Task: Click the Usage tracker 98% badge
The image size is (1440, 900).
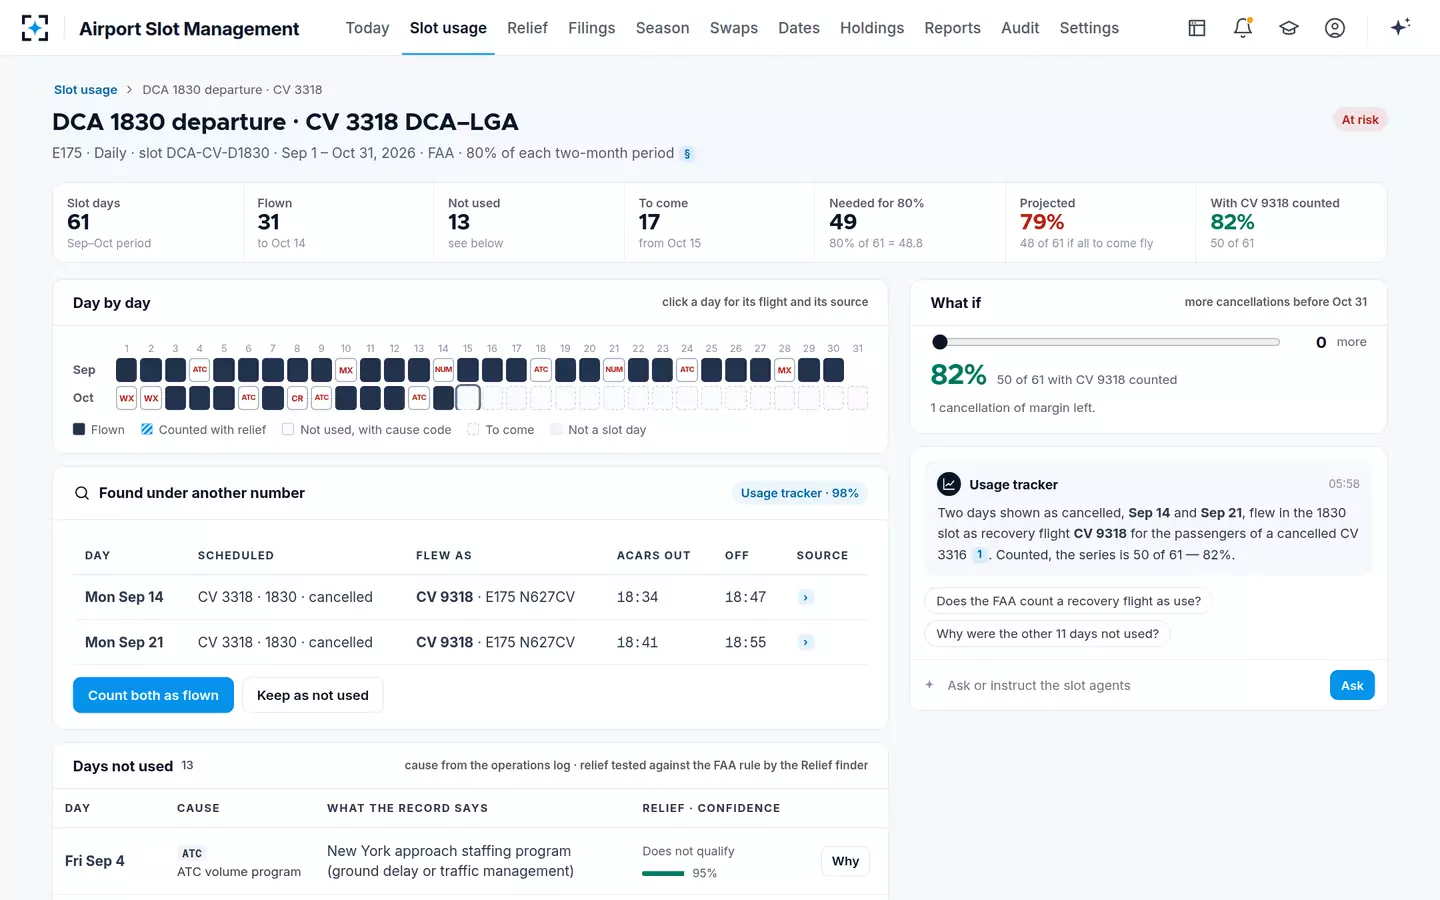Action: click(799, 493)
